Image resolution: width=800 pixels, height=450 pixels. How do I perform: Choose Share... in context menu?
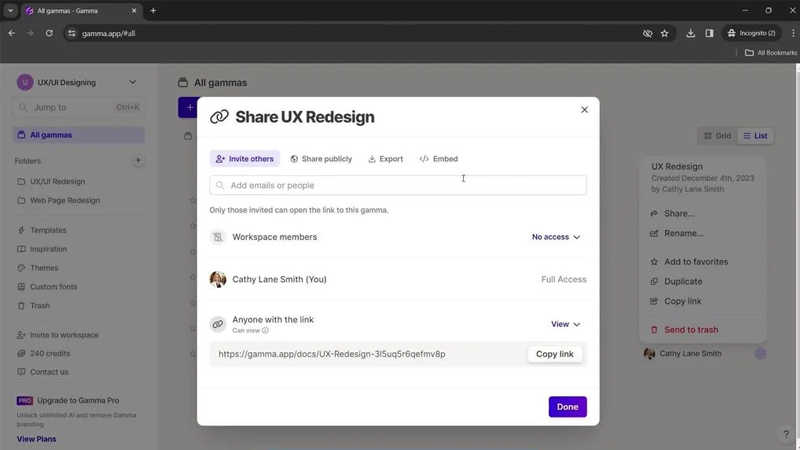(679, 213)
